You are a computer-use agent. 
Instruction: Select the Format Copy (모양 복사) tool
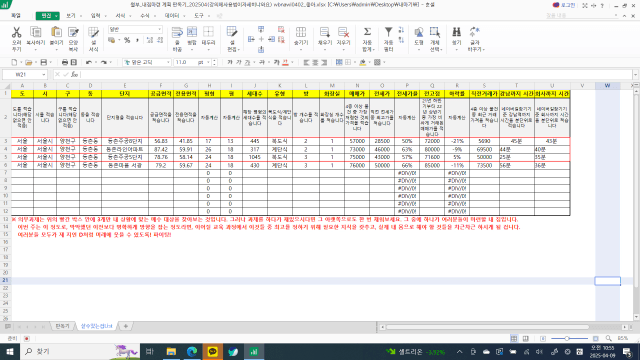coord(73,33)
